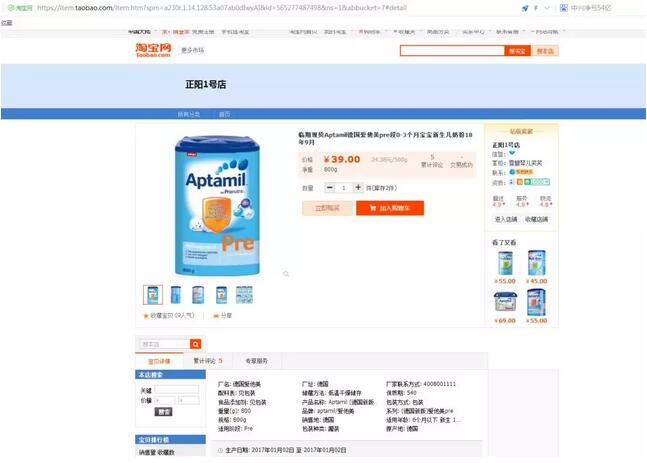Viewport: 647px width, 463px height.
Task: Click the maximum price input in sidebar
Action: pos(189,400)
